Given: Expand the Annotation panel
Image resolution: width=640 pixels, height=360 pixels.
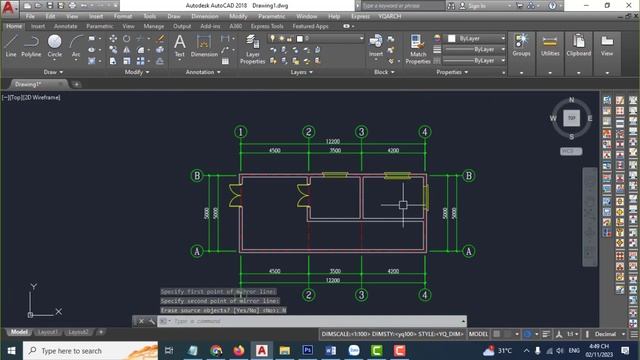Looking at the screenshot, I should (x=203, y=72).
